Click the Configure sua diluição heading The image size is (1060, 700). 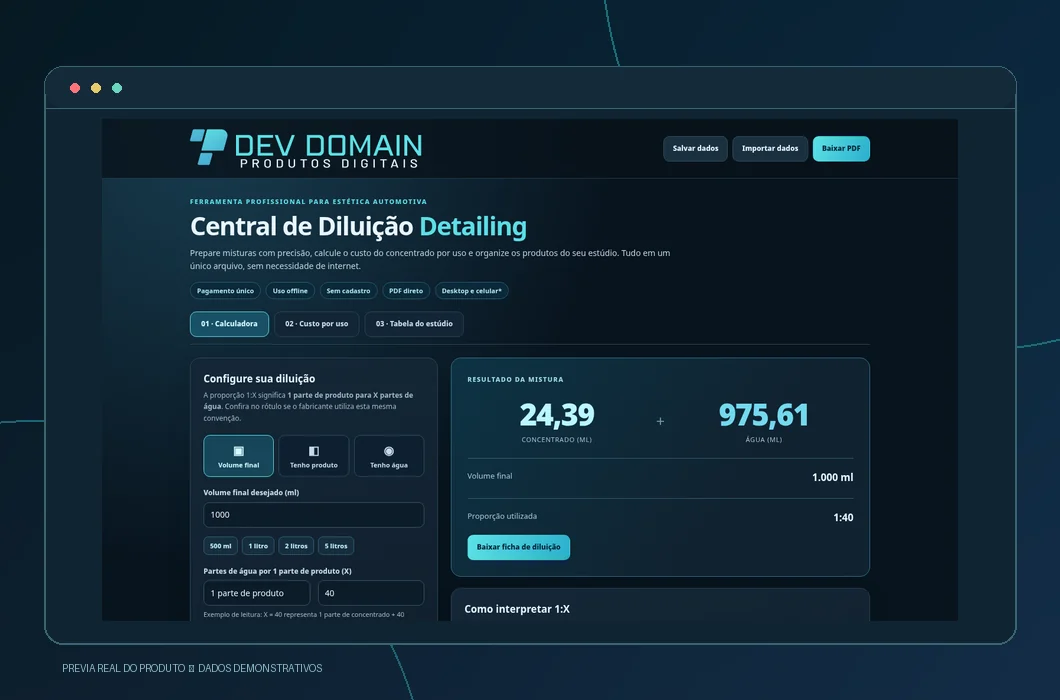[259, 379]
